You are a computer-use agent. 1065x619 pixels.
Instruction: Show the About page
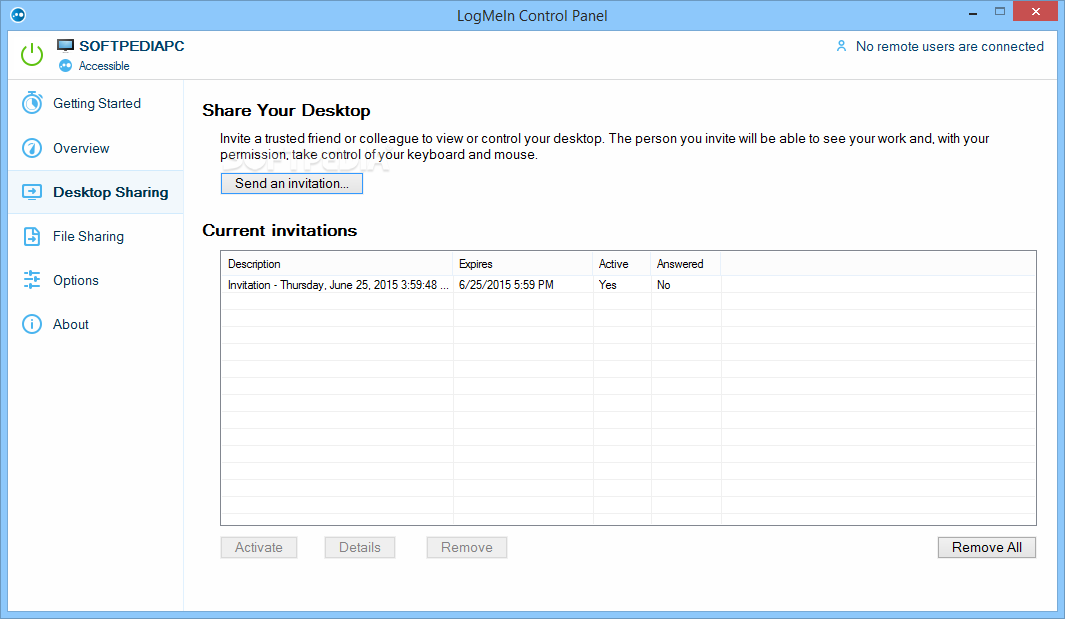click(x=96, y=324)
